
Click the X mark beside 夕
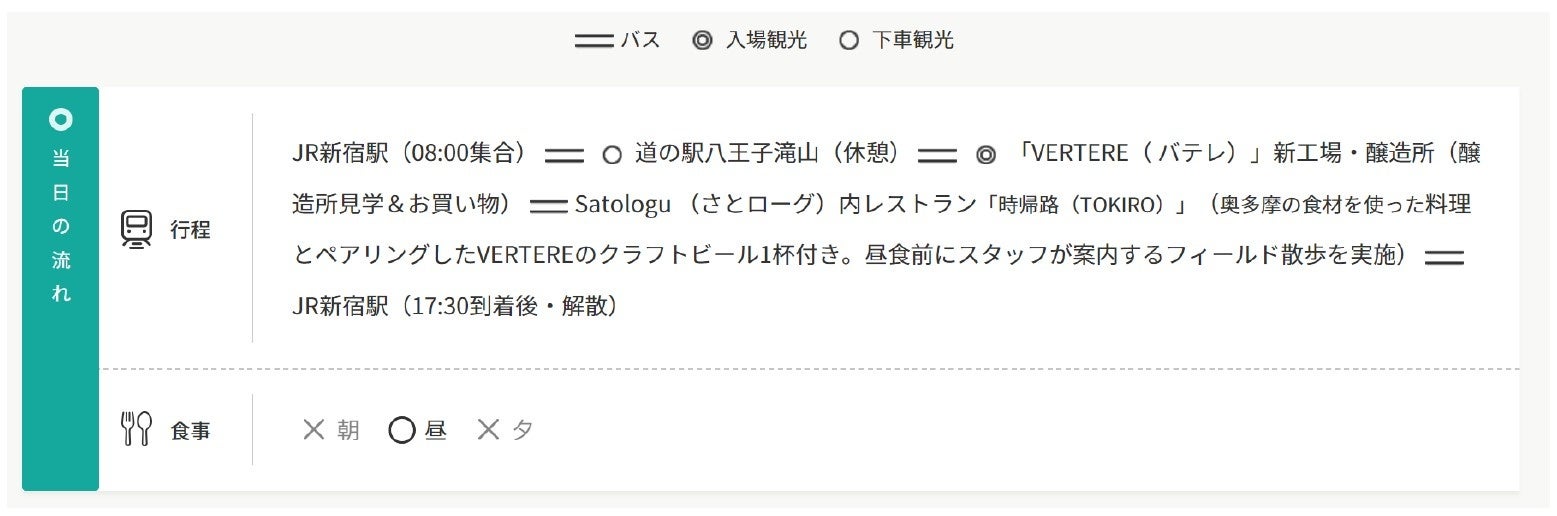[488, 430]
